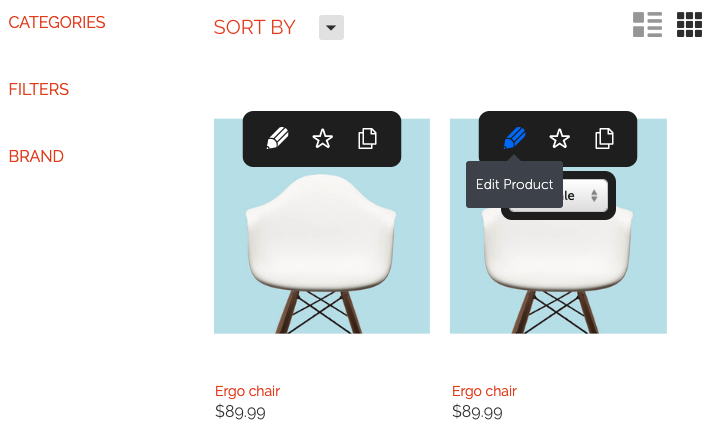Click the second chair product image
Image resolution: width=714 pixels, height=445 pixels.
558,273
